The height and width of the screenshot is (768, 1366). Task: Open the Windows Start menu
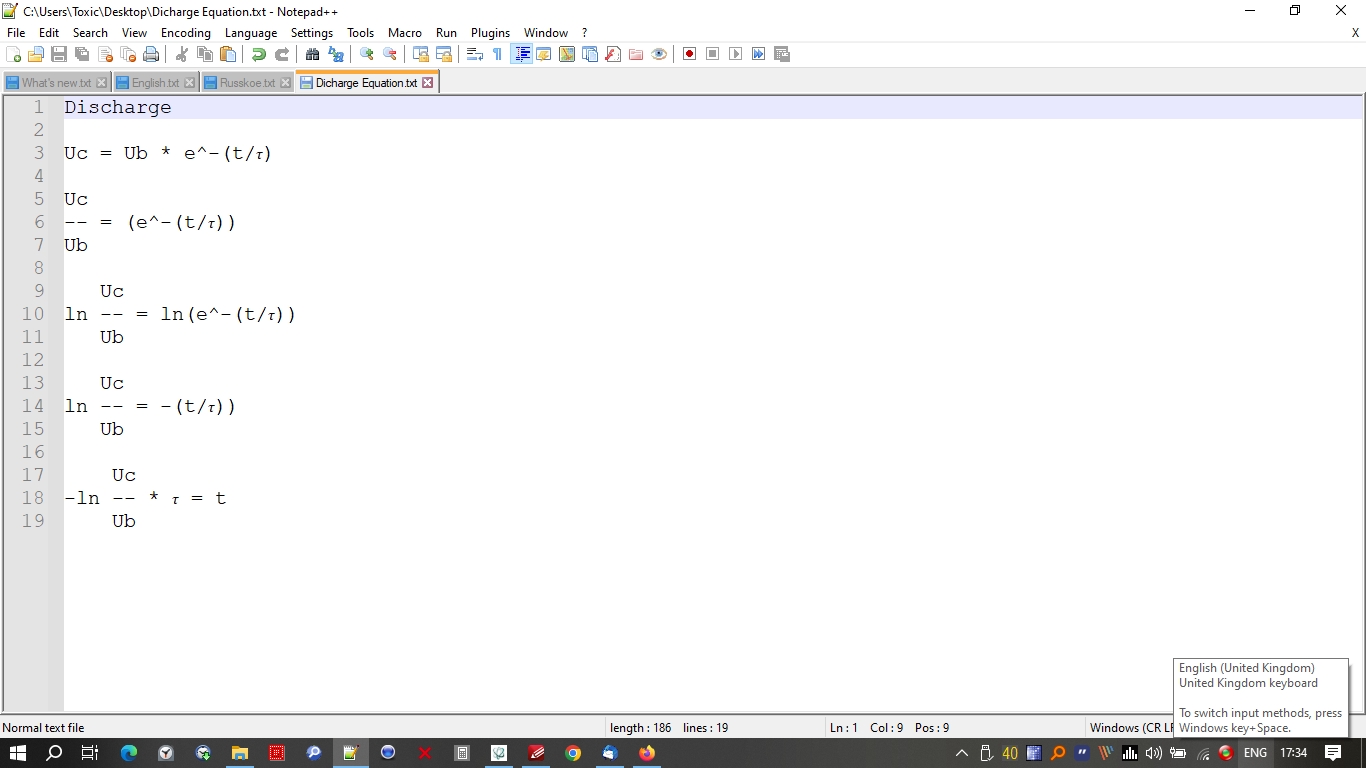pyautogui.click(x=17, y=753)
